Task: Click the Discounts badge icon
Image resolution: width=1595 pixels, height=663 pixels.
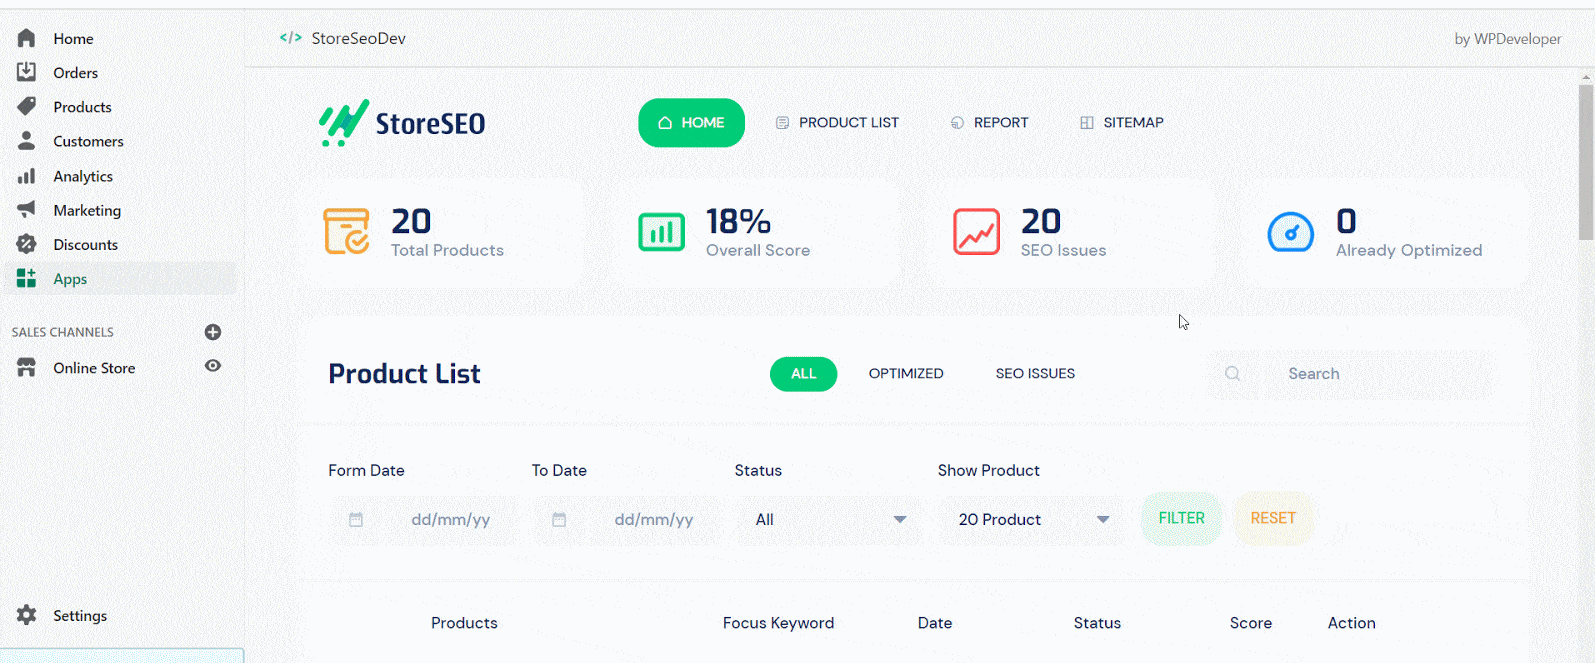Action: coord(26,244)
